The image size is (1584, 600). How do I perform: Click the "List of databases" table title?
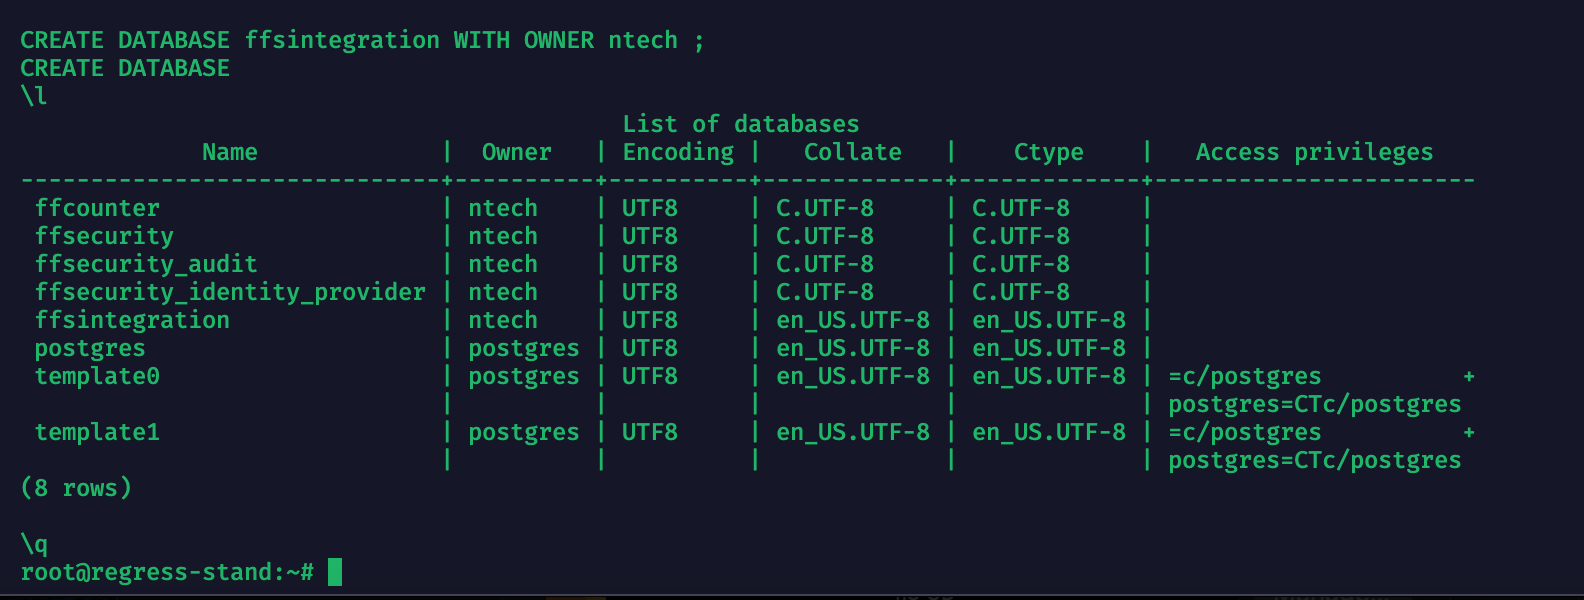point(740,124)
